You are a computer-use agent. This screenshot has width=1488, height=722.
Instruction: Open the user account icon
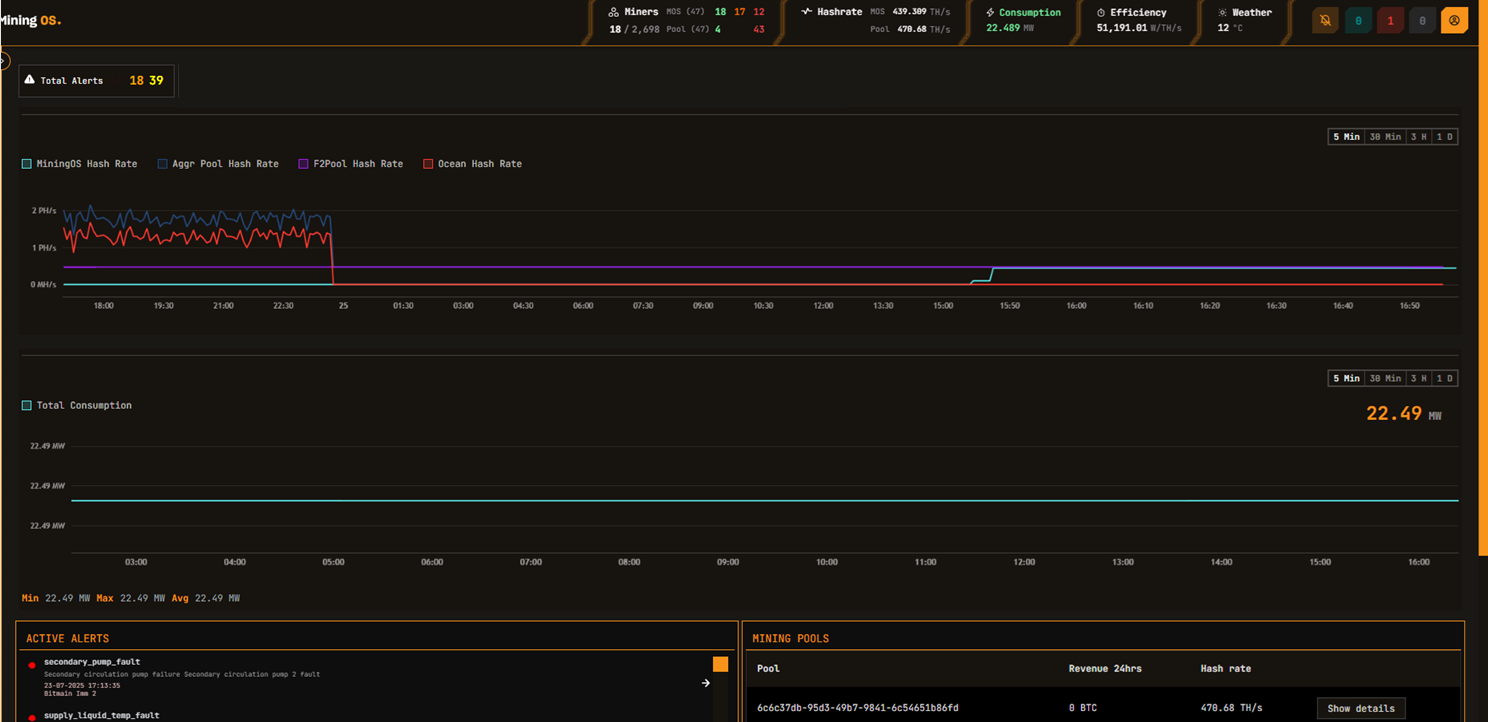[1454, 20]
